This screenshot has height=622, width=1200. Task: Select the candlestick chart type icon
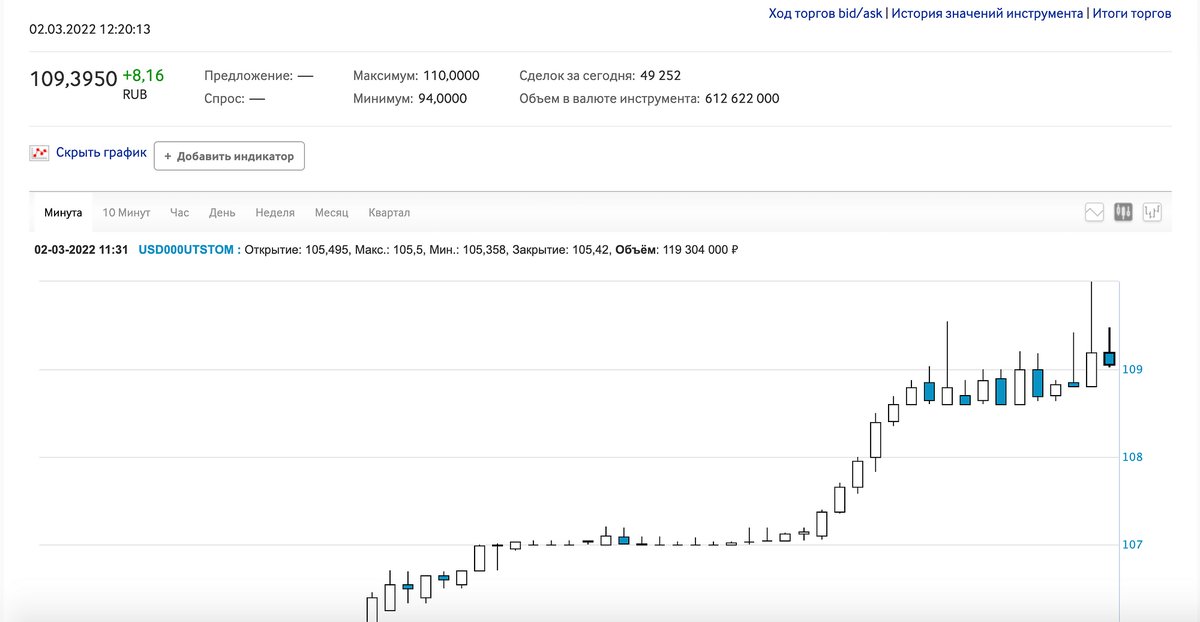[1123, 212]
